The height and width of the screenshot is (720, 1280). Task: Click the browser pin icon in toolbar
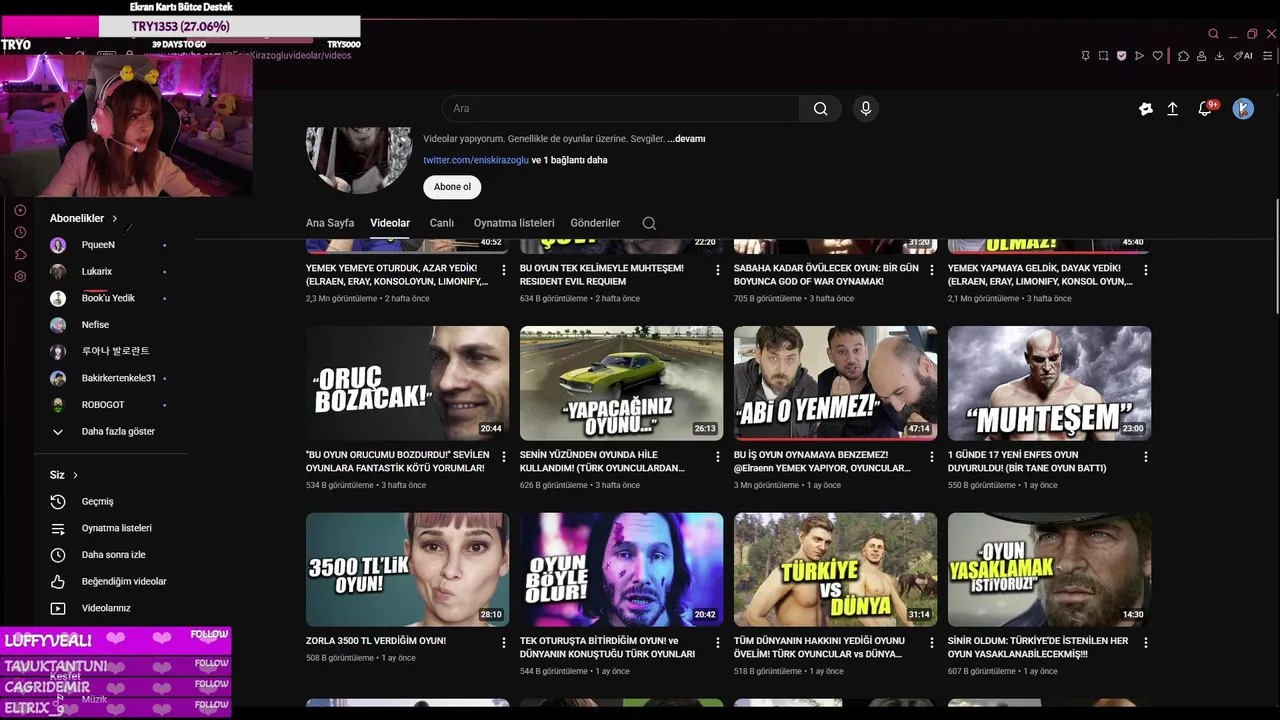point(1085,56)
